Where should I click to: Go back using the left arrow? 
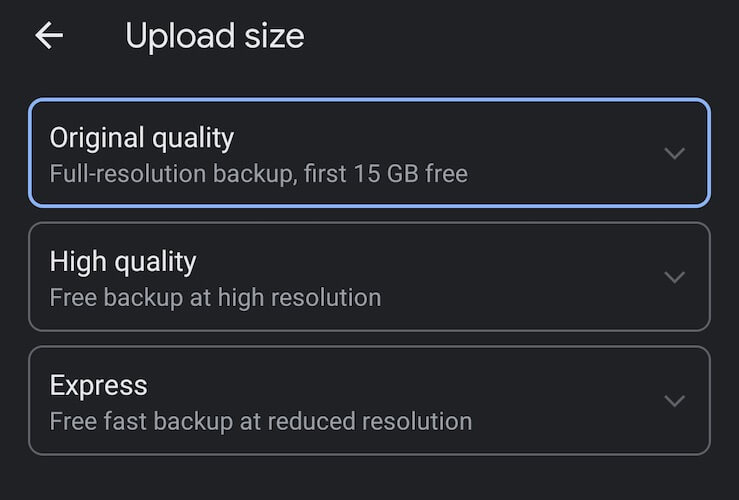pyautogui.click(x=48, y=36)
